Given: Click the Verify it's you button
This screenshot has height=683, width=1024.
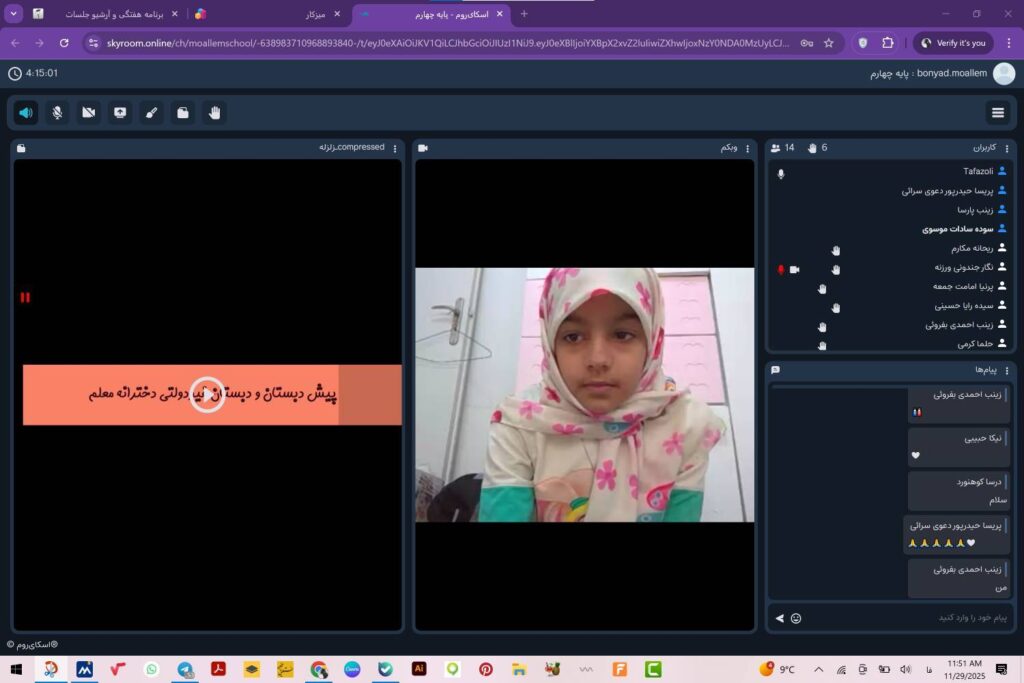Looking at the screenshot, I should (x=952, y=43).
